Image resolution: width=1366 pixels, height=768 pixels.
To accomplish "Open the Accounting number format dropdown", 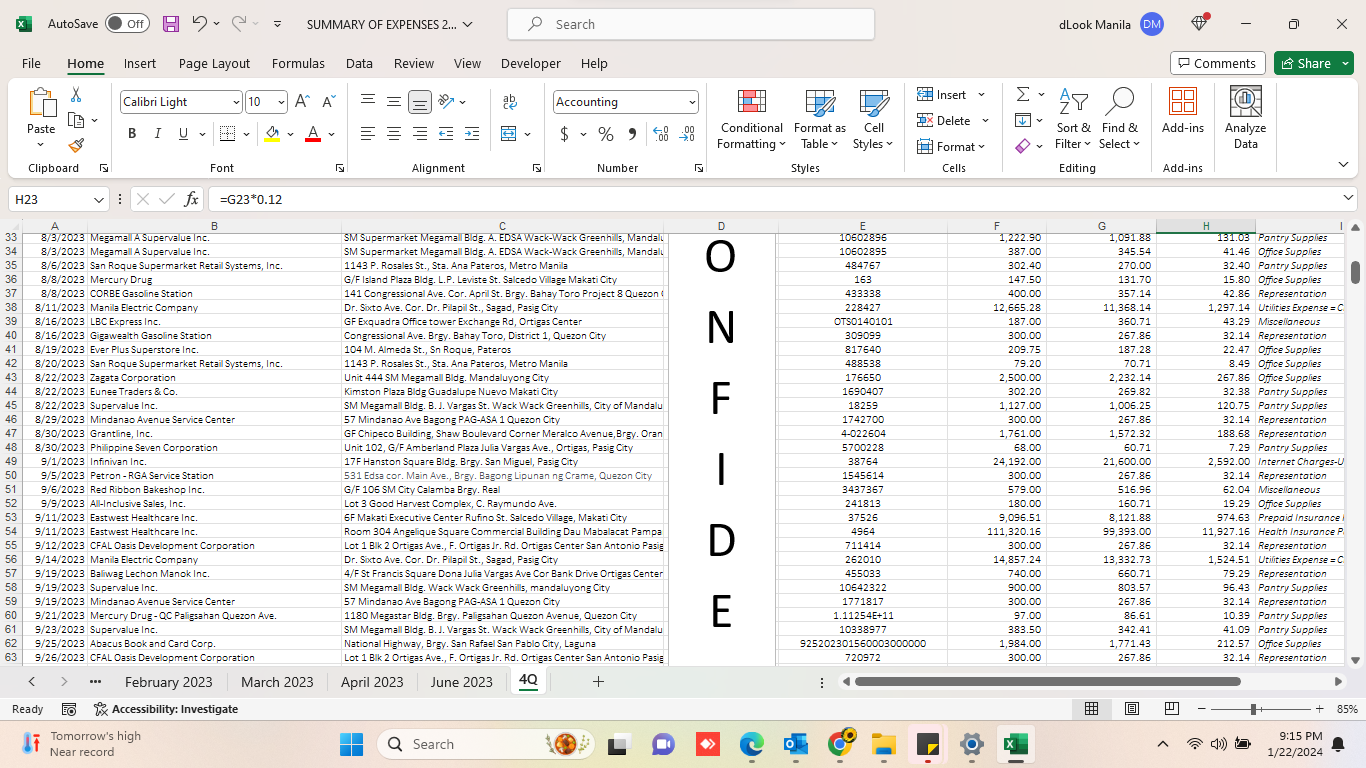I will coord(692,102).
